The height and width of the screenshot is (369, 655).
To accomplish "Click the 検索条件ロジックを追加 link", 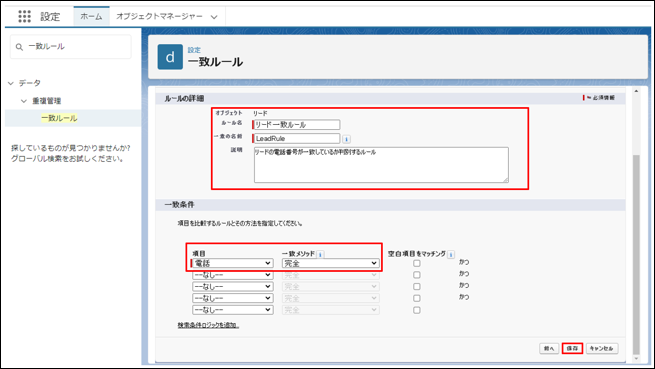I will click(x=208, y=325).
